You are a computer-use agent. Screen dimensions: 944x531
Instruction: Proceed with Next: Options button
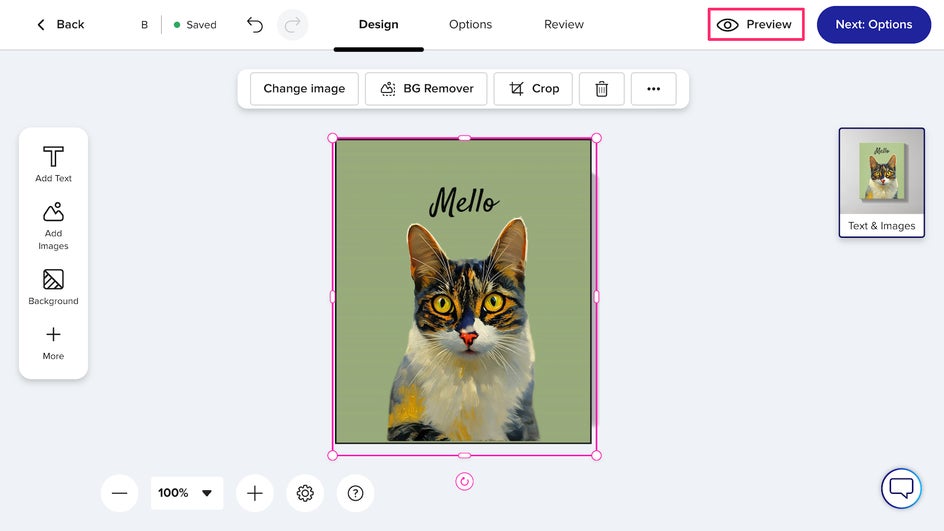[874, 25]
